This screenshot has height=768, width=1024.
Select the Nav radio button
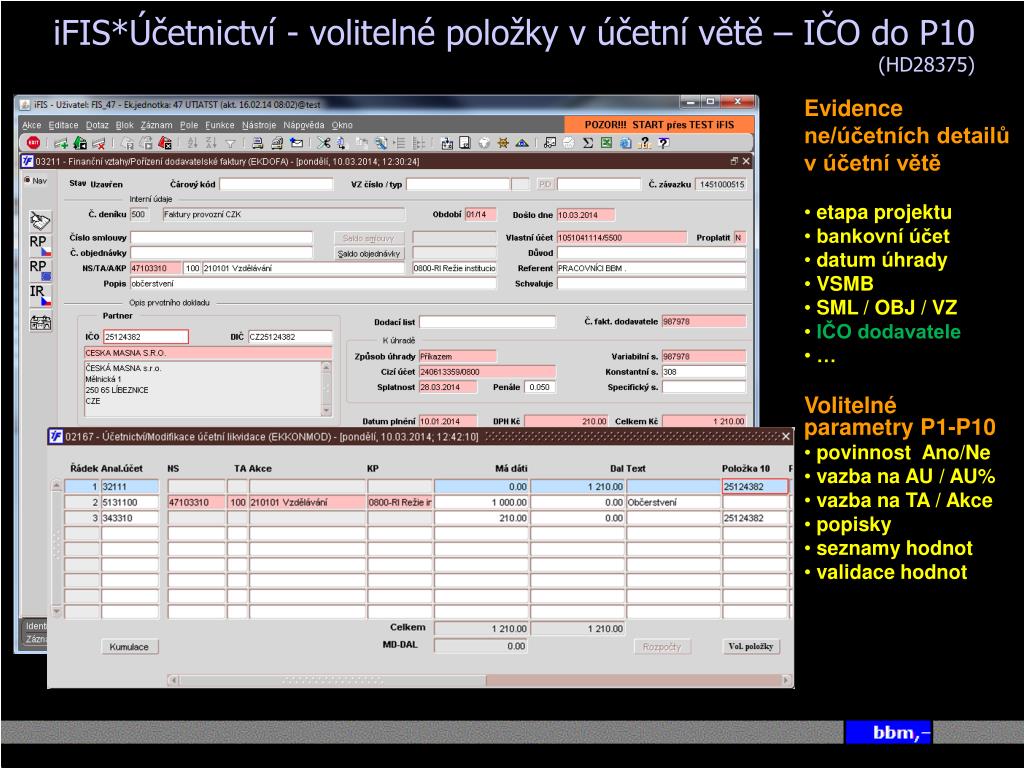click(27, 180)
